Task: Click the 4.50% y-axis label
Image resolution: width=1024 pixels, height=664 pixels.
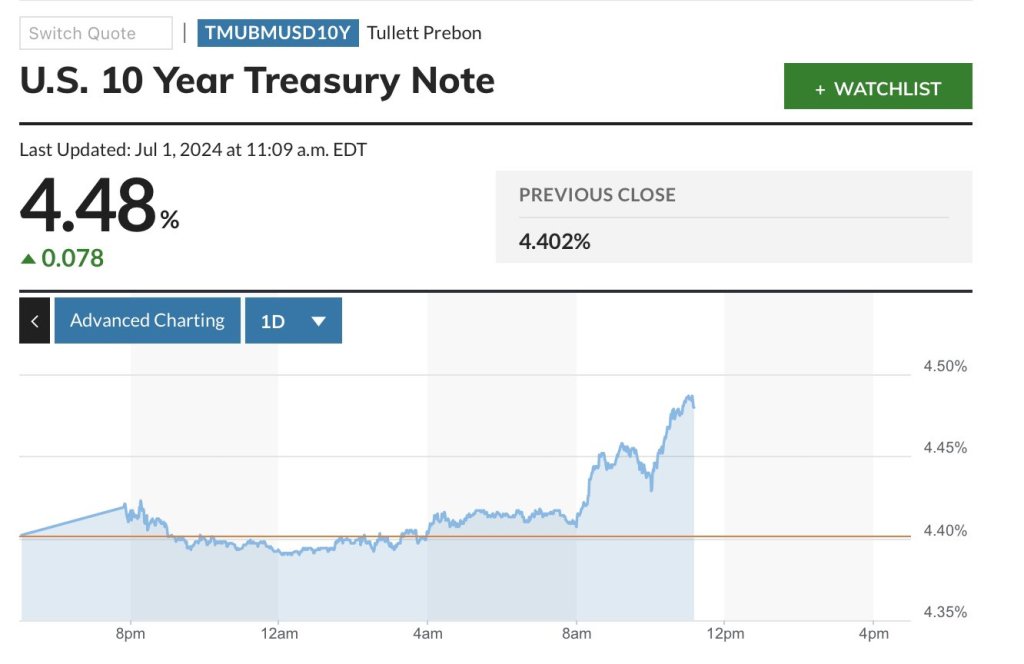Action: pyautogui.click(x=945, y=366)
